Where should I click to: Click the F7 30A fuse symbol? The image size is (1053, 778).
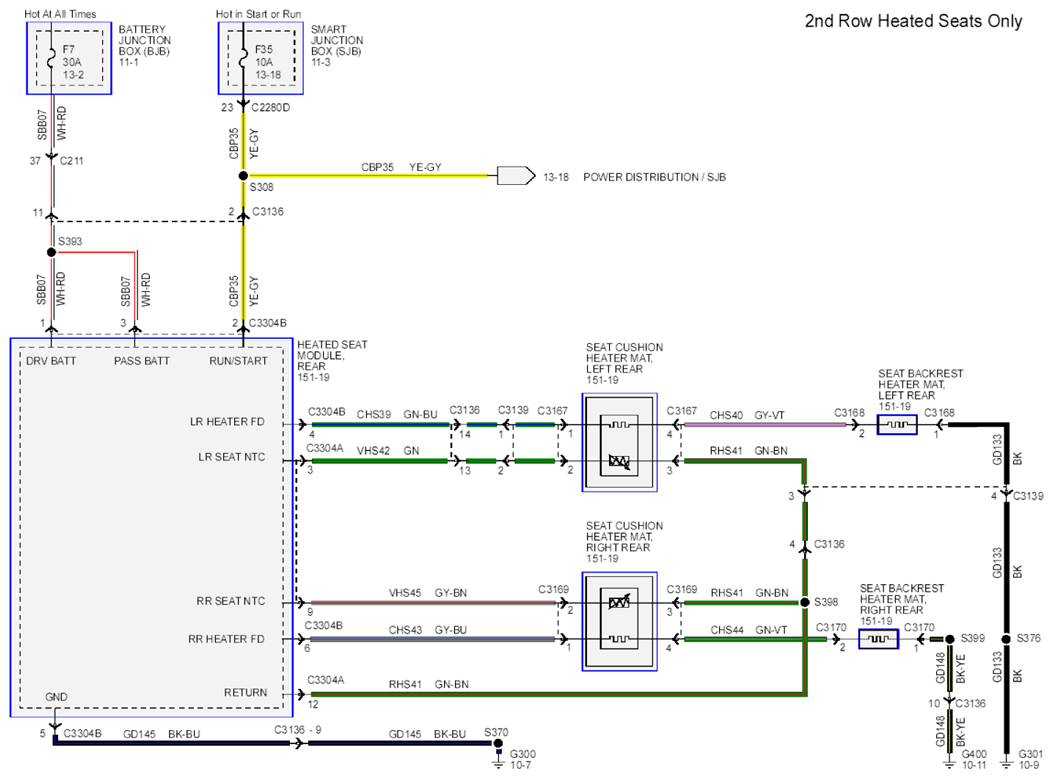coord(52,58)
